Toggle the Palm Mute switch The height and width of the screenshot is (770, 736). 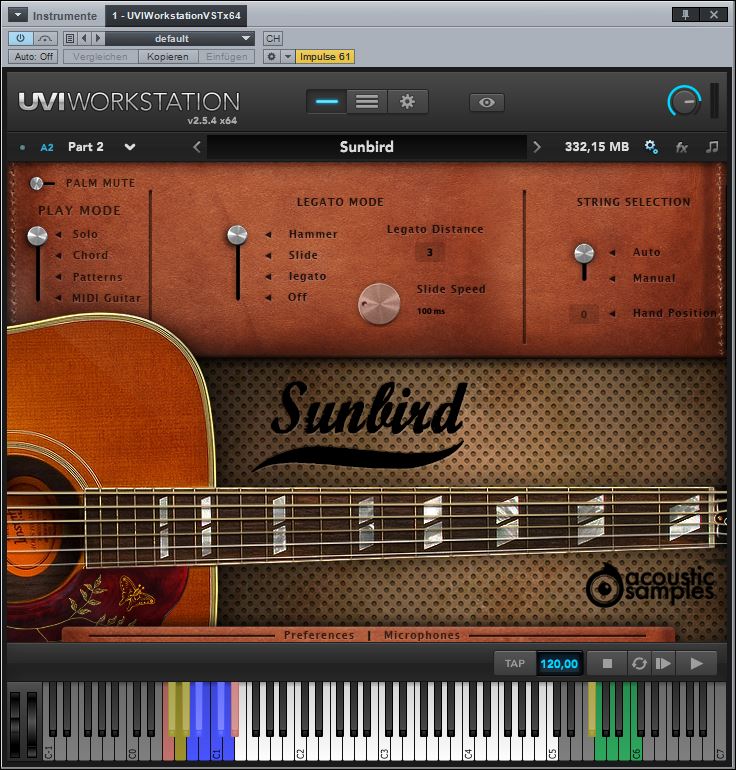coord(40,183)
